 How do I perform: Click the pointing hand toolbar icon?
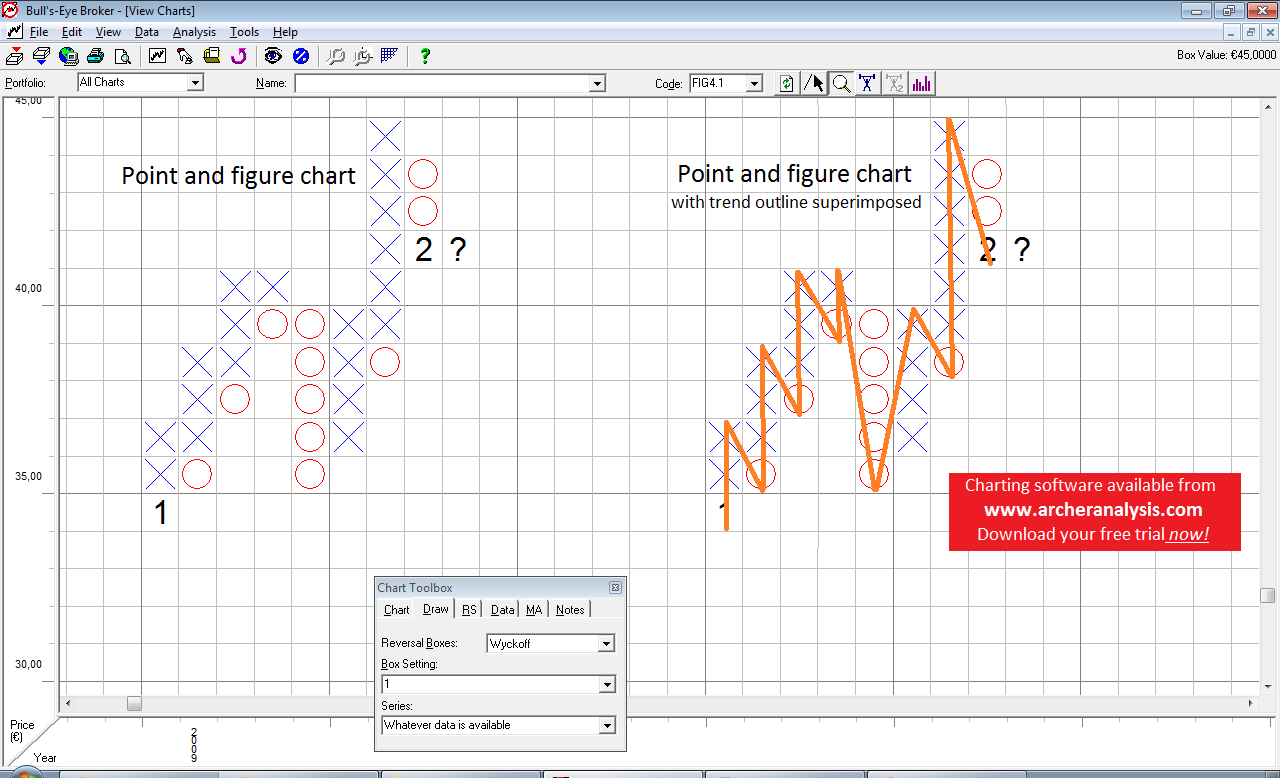point(184,56)
